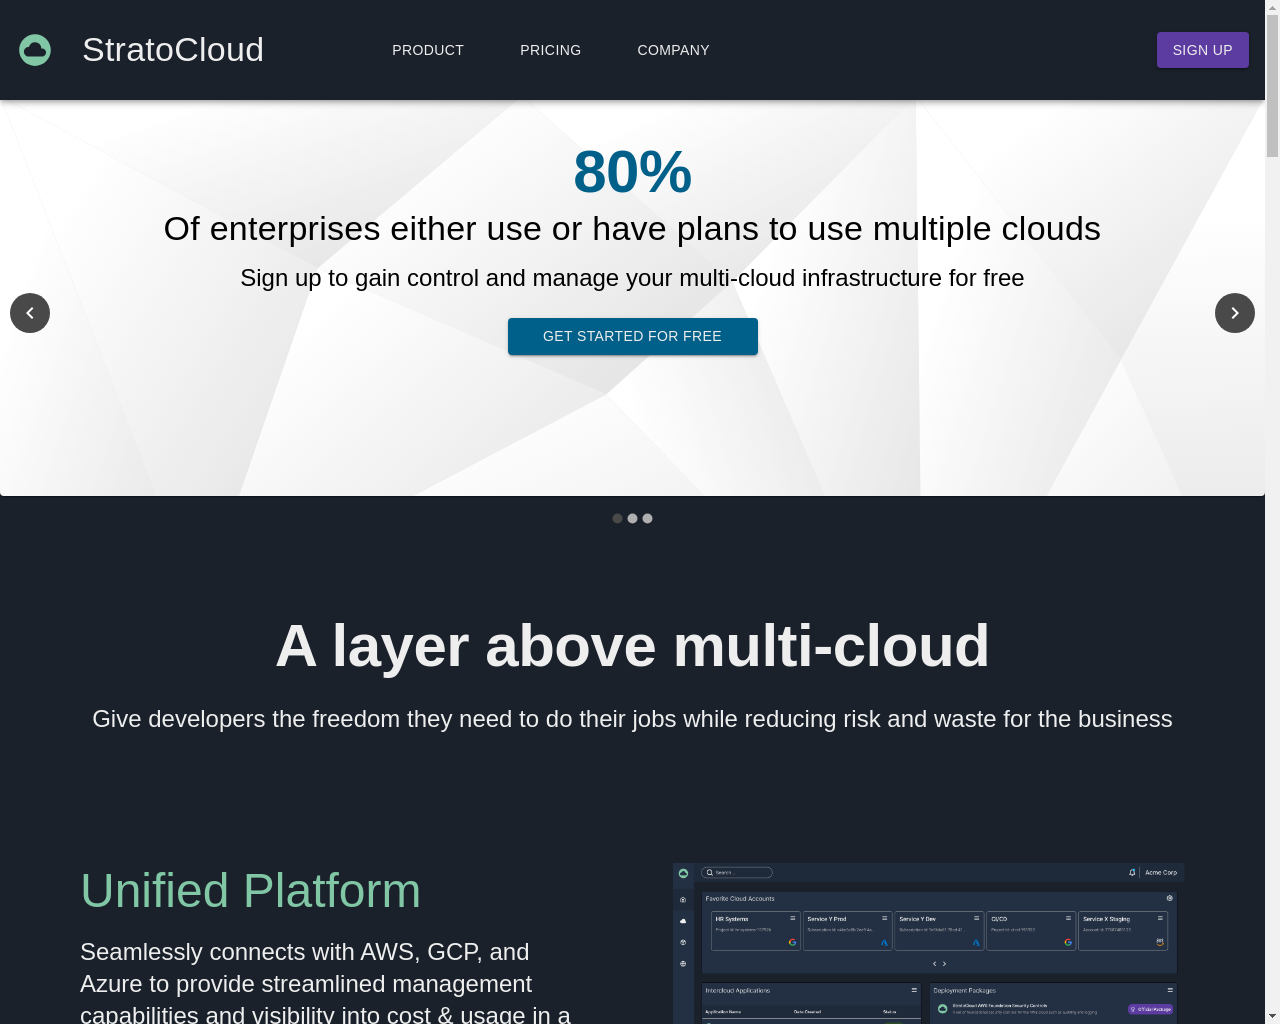The height and width of the screenshot is (1024, 1280).
Task: Click the StratoCloud cloud logo icon
Action: coord(35,50)
